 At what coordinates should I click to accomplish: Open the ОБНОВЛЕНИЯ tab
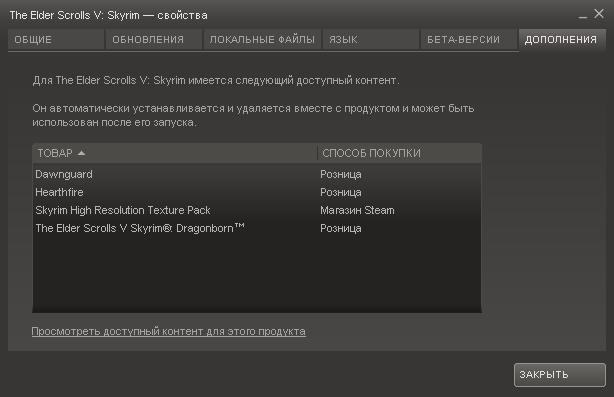154,40
